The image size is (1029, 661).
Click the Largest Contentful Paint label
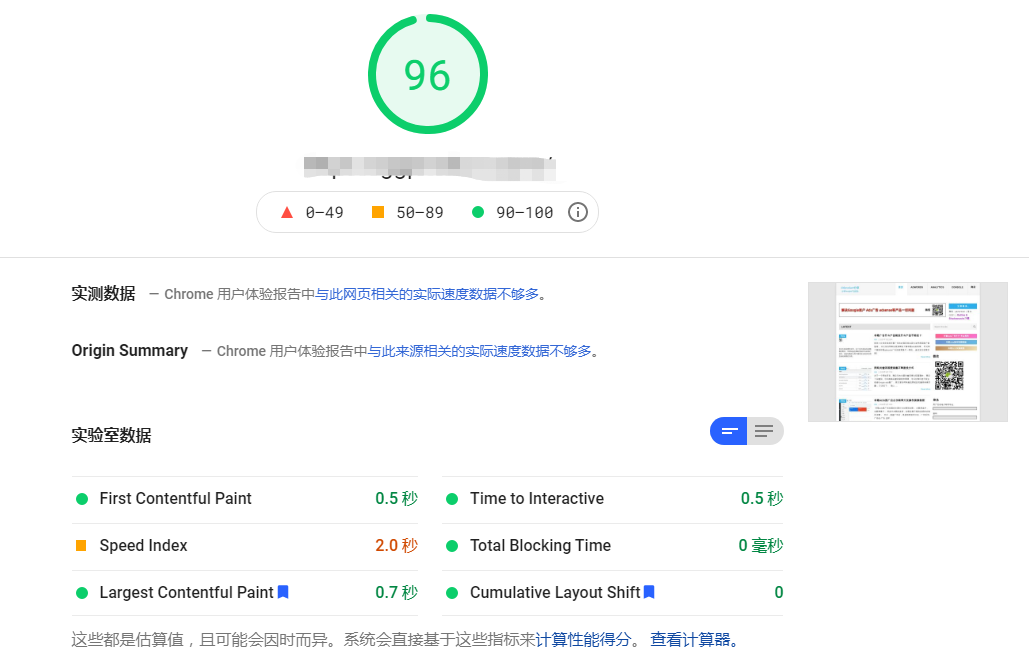186,592
